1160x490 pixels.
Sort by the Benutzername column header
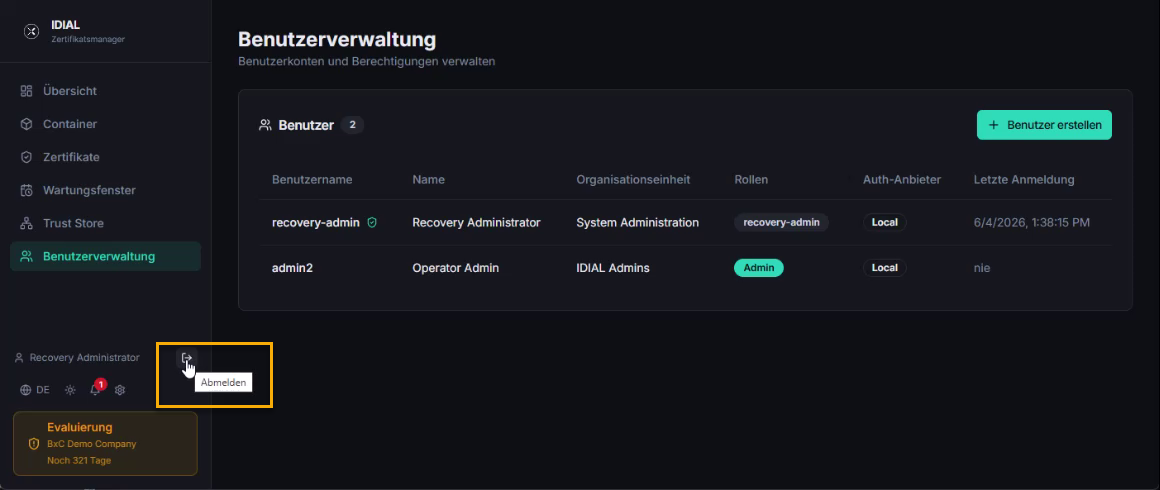tap(312, 180)
